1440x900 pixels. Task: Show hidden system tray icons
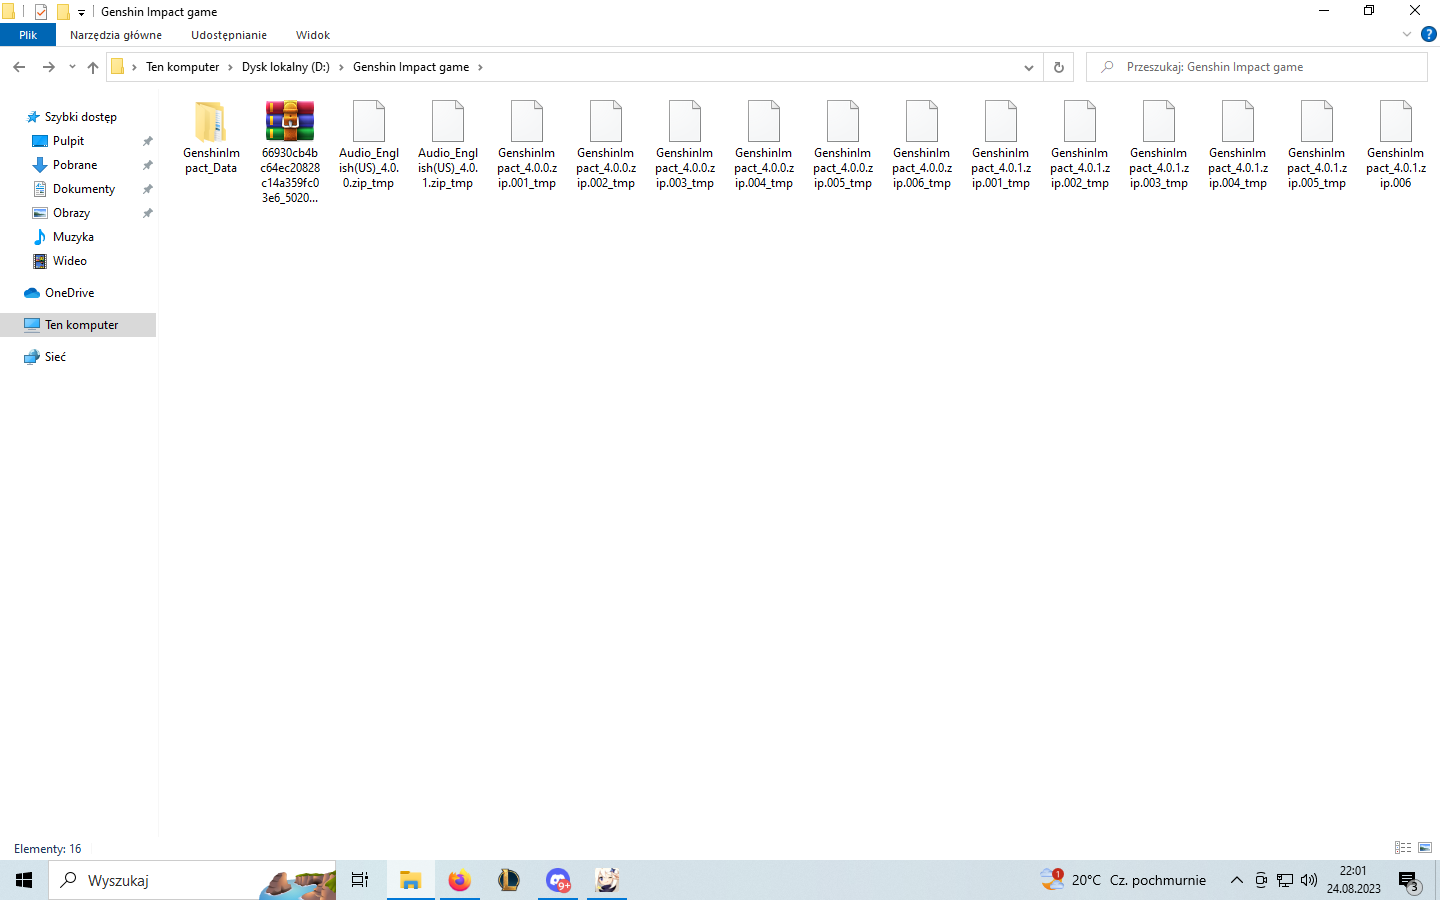pos(1237,880)
